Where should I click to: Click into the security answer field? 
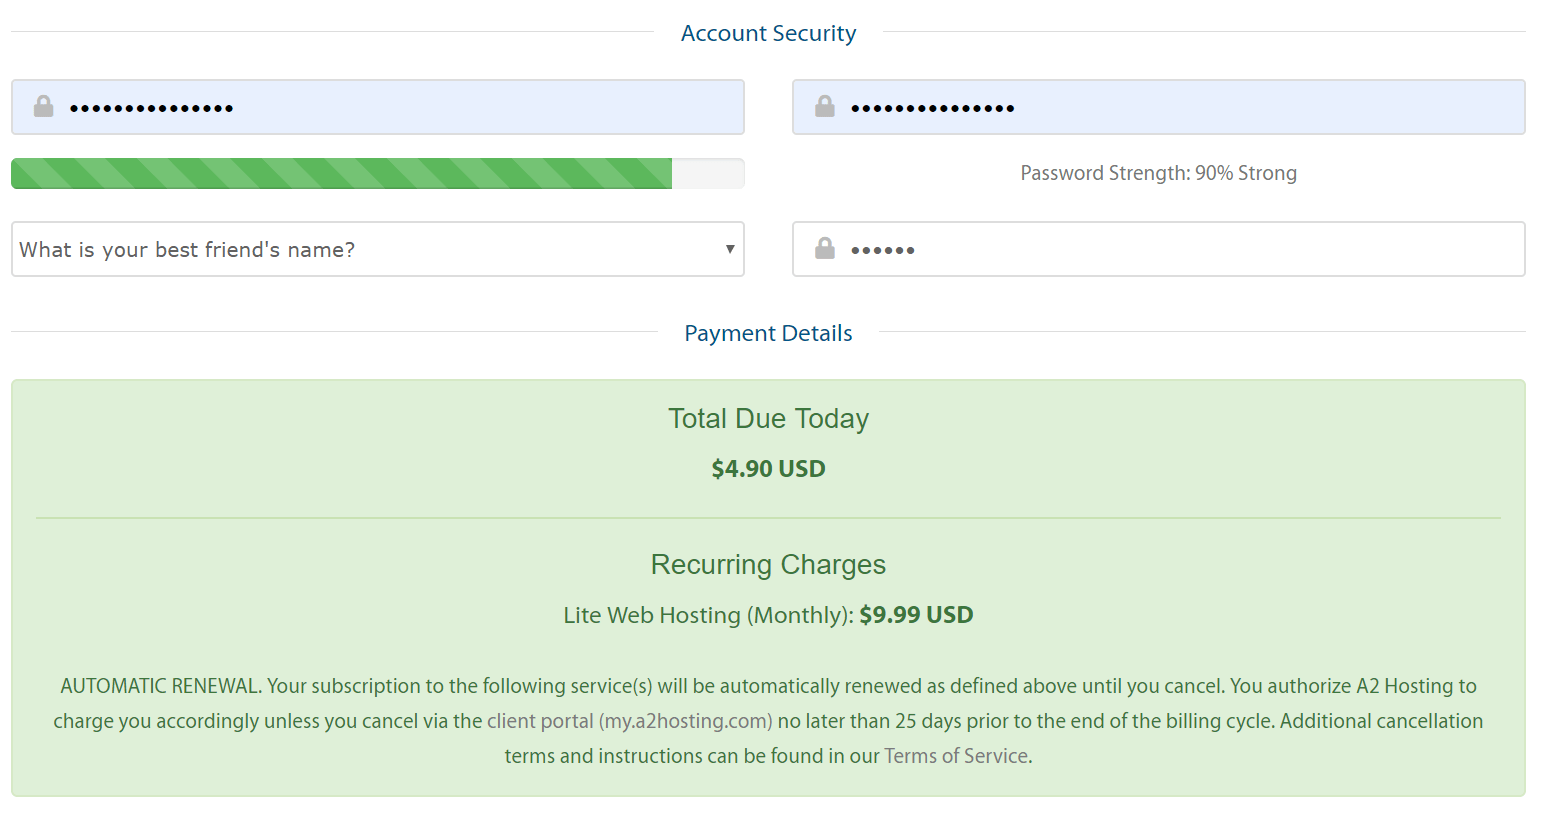pos(1158,249)
